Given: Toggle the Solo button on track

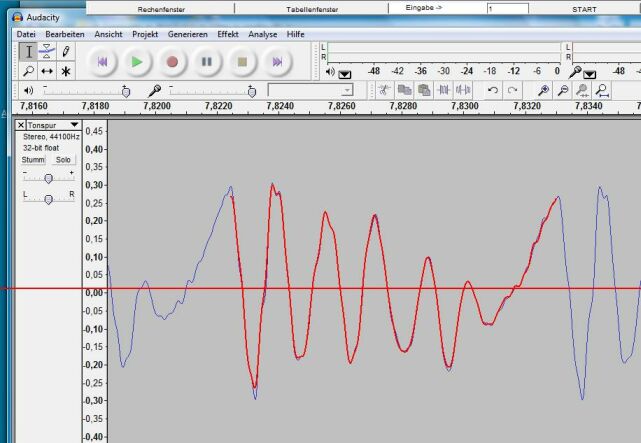Looking at the screenshot, I should pos(63,159).
